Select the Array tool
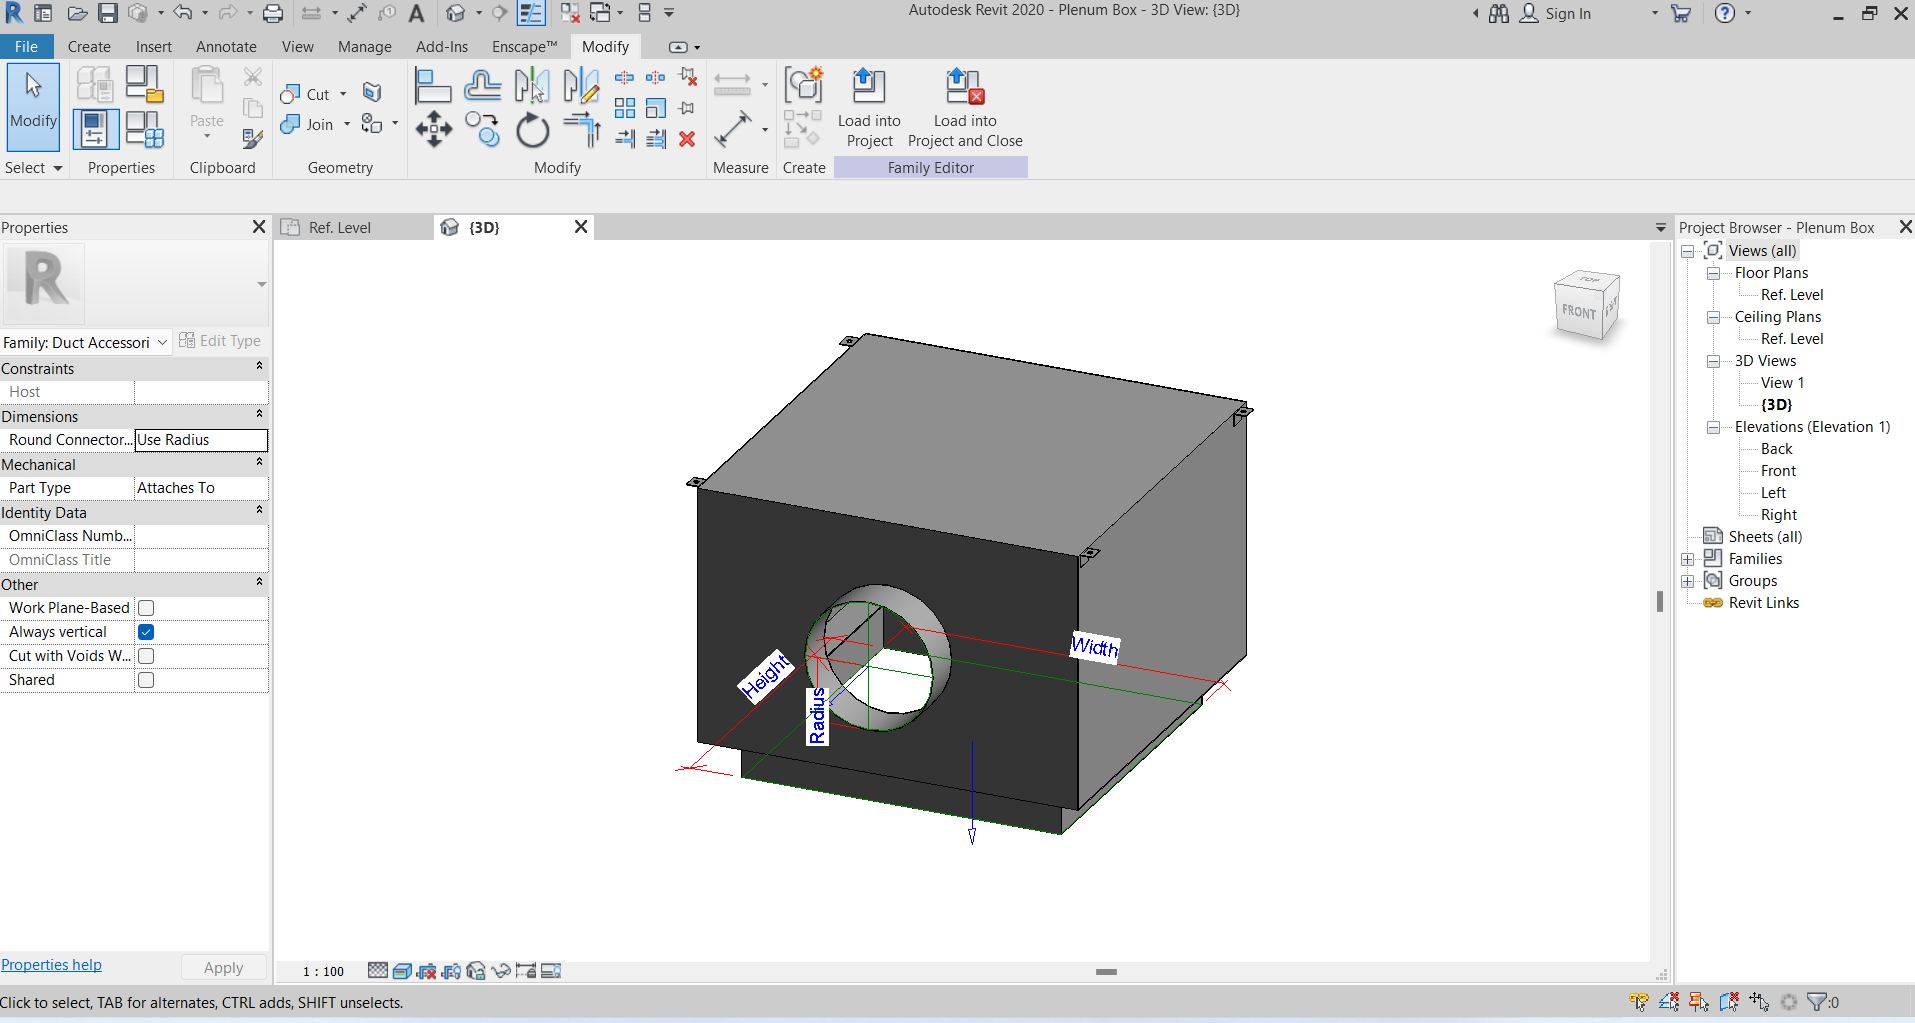The width and height of the screenshot is (1915, 1023). [x=625, y=108]
